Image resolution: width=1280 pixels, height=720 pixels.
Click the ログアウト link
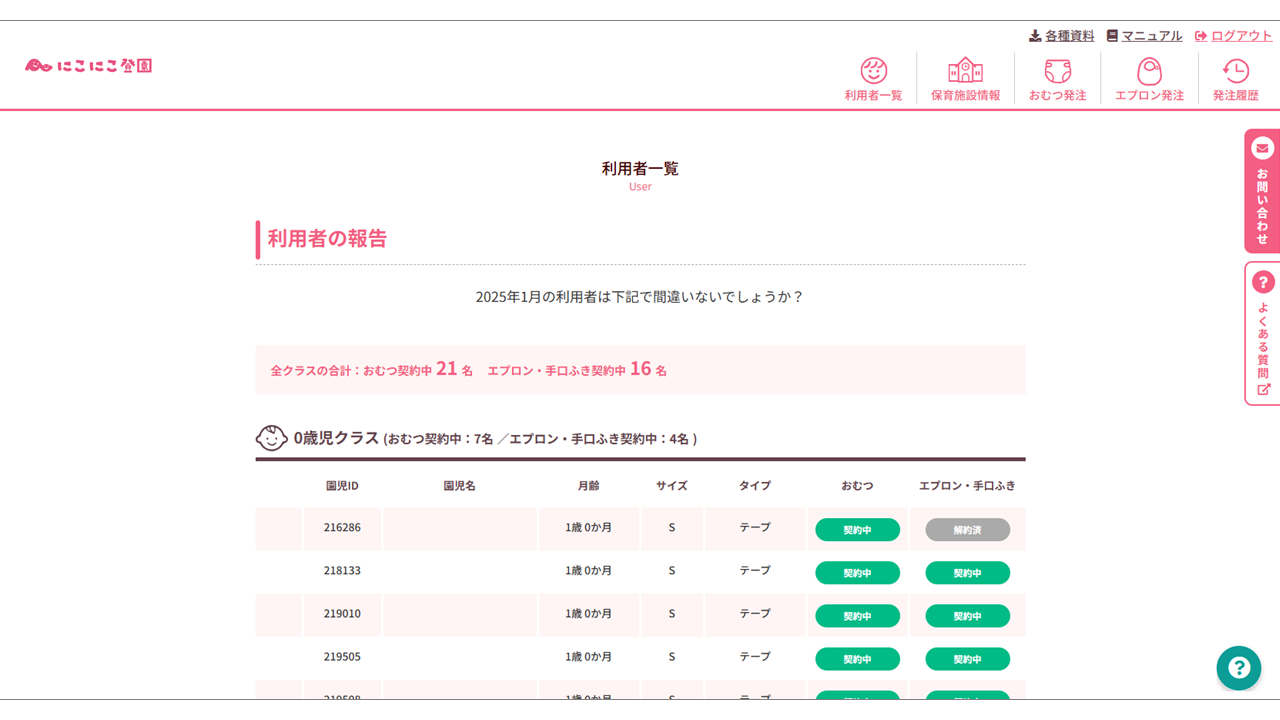(x=1242, y=36)
